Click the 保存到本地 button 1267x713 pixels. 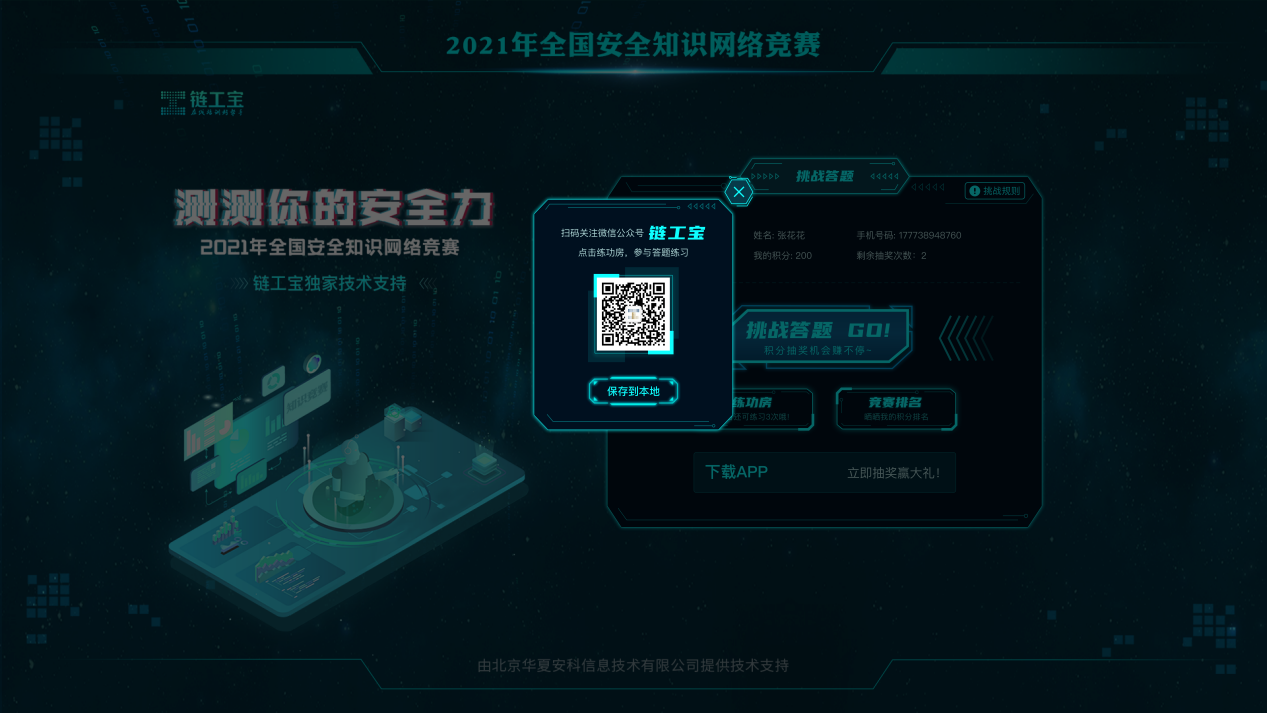[x=633, y=391]
